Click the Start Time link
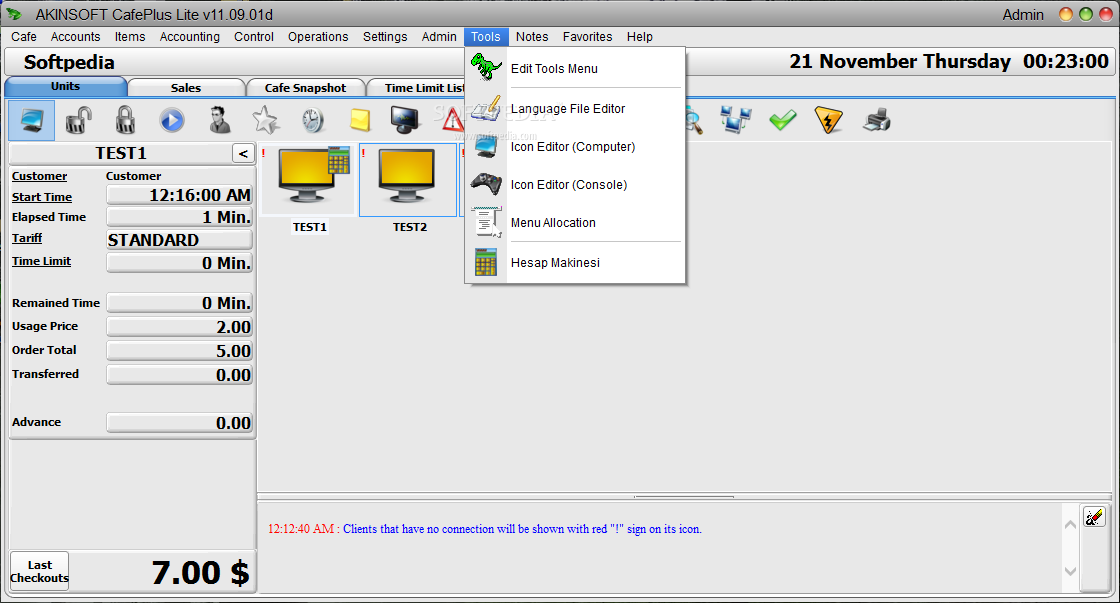 tap(42, 197)
